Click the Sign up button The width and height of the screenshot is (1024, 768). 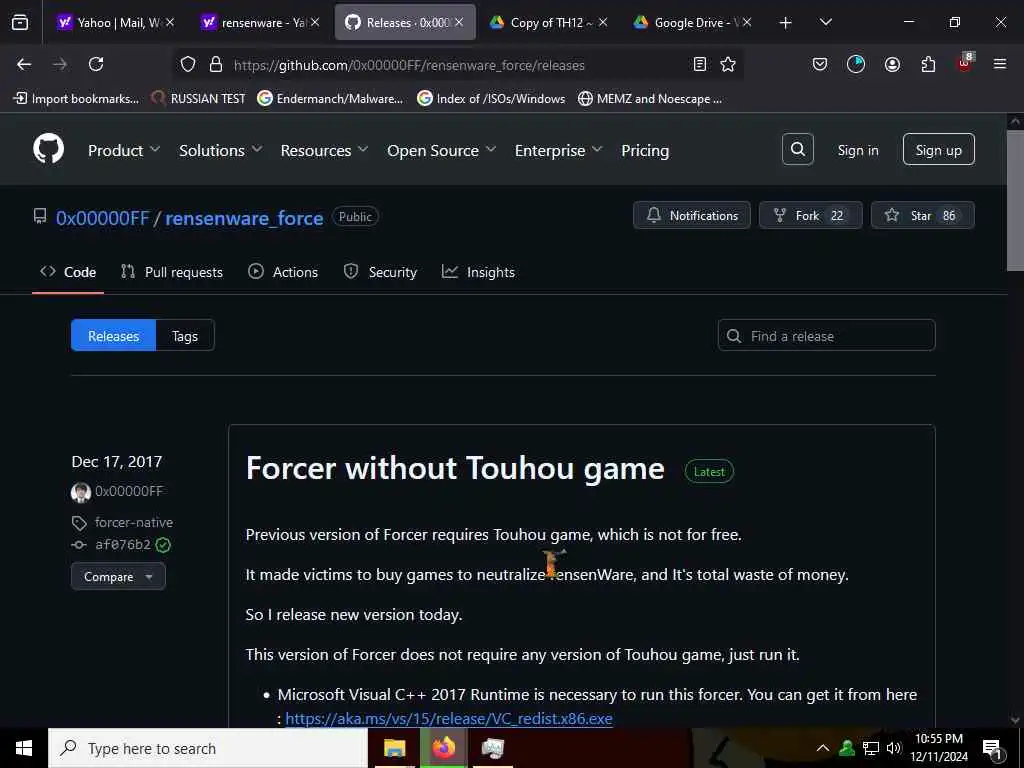[938, 150]
